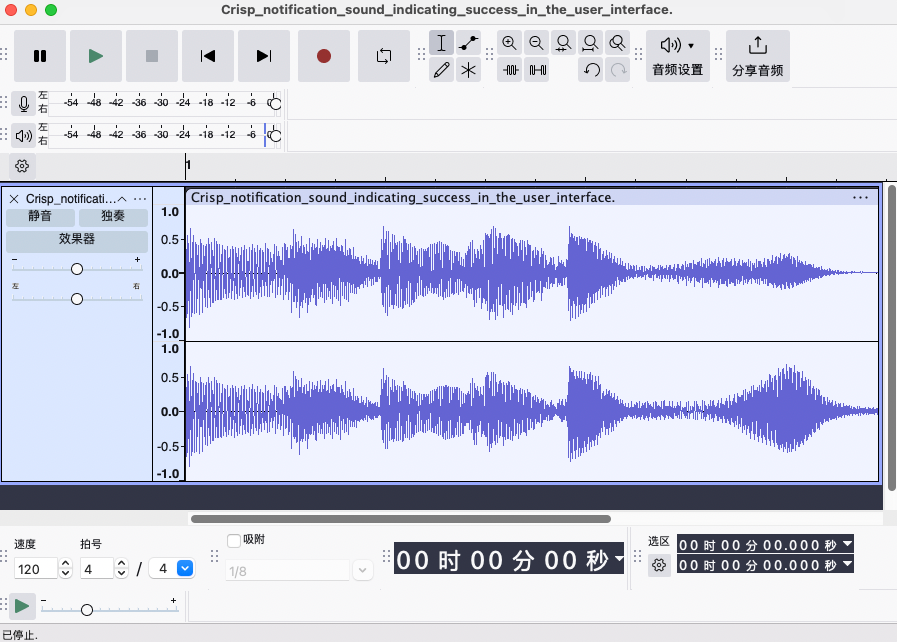Image resolution: width=897 pixels, height=642 pixels.
Task: Skip to end of the project
Action: pyautogui.click(x=264, y=56)
